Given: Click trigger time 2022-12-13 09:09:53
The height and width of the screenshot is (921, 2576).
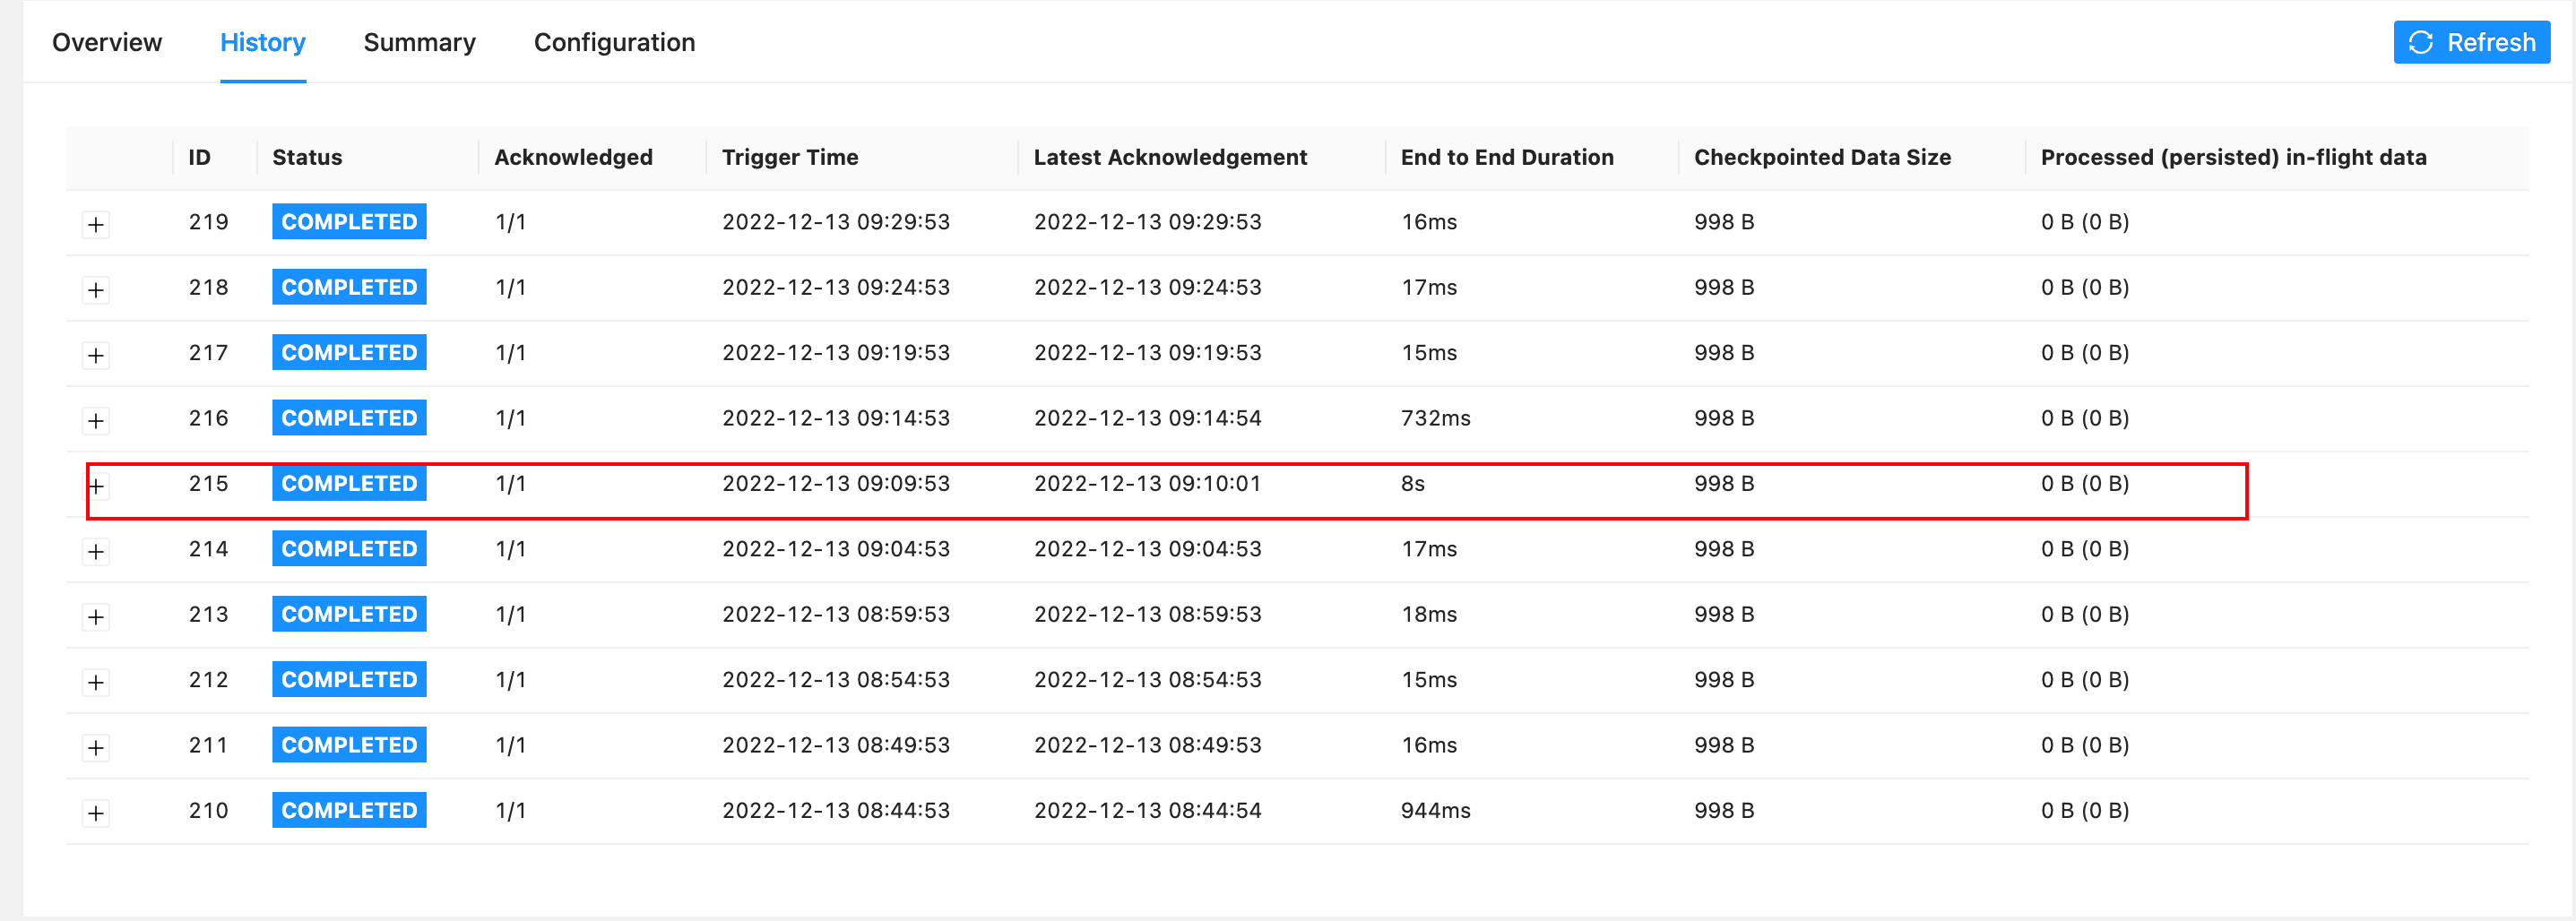Looking at the screenshot, I should 836,483.
